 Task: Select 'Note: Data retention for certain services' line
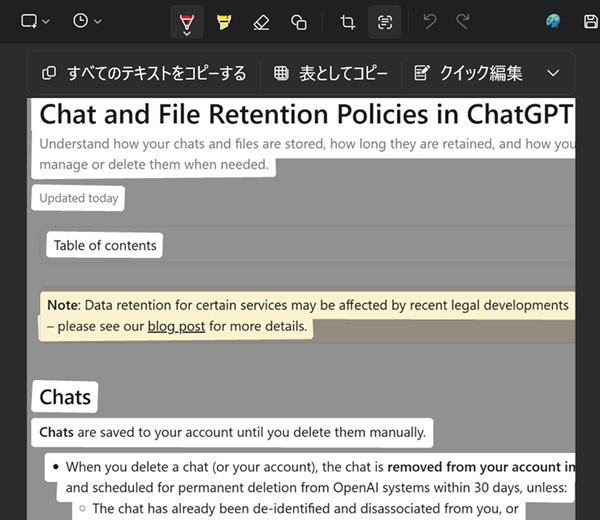click(x=308, y=305)
